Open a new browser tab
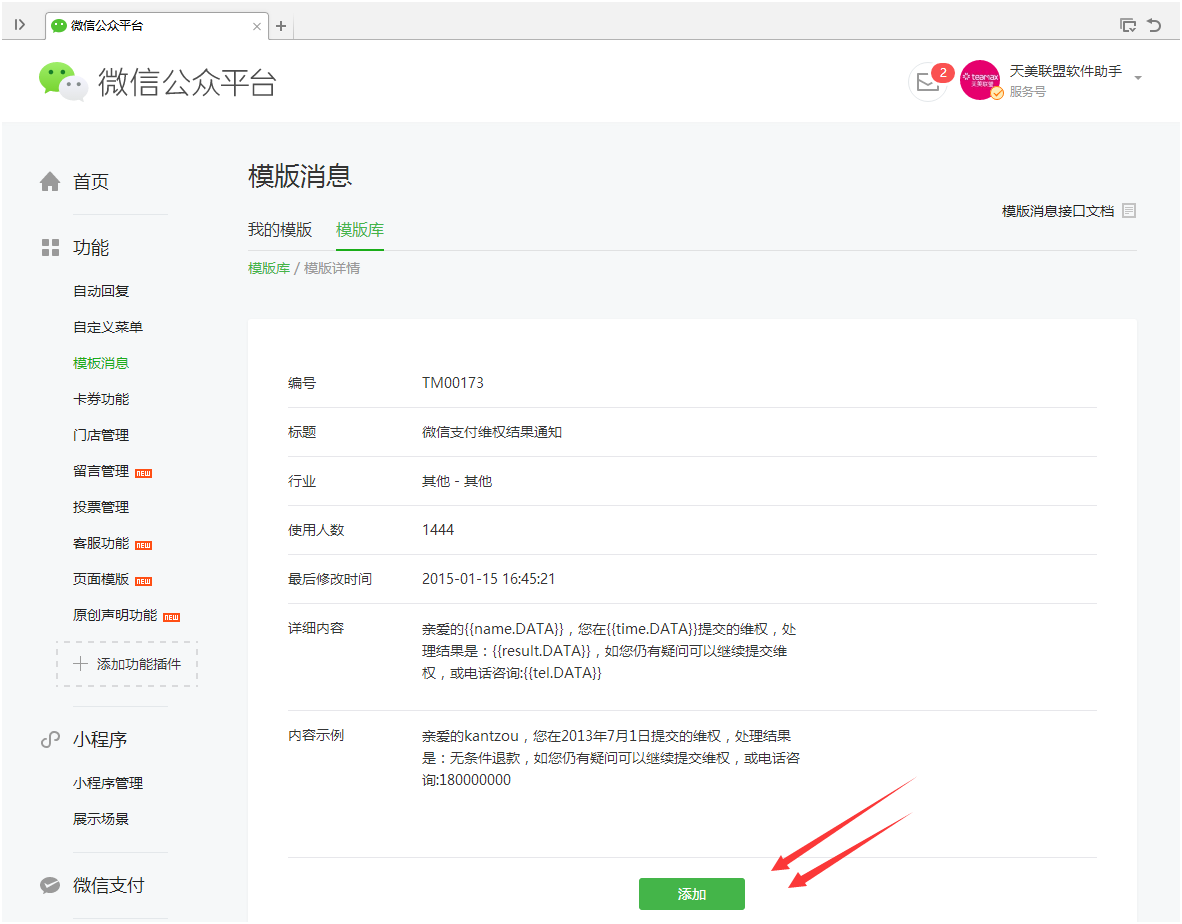Image resolution: width=1182 pixels, height=924 pixels. 281,26
